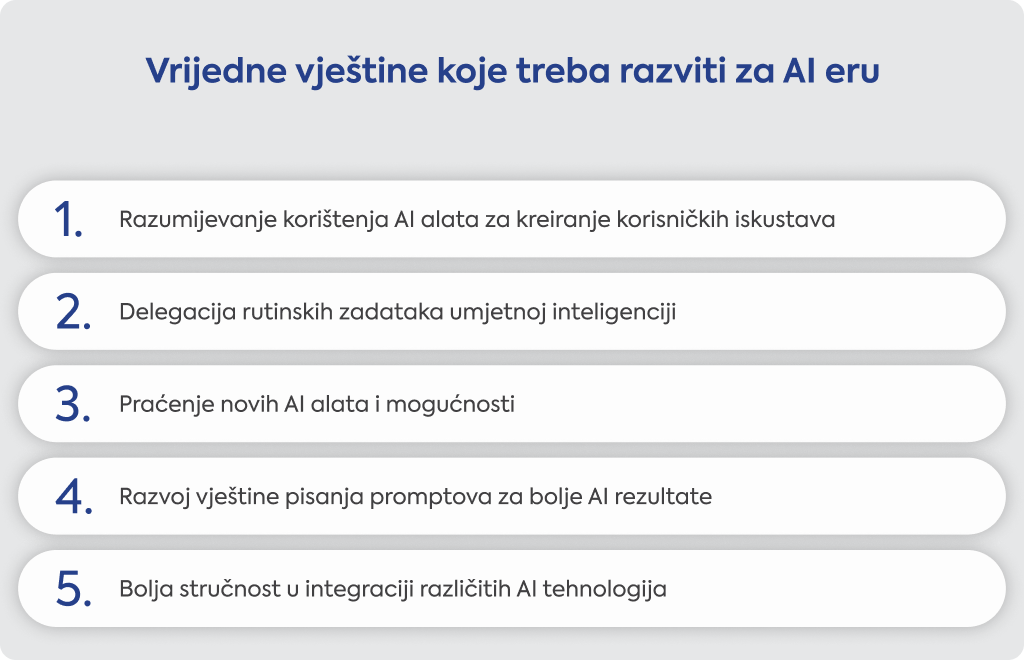This screenshot has width=1024, height=660.
Task: Click the number 4 label
Action: pos(73,497)
